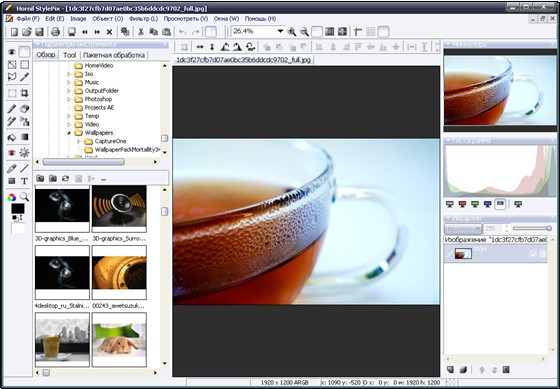The image size is (560, 389).
Task: Select the Red Eye removal tool
Action: pyautogui.click(x=12, y=153)
